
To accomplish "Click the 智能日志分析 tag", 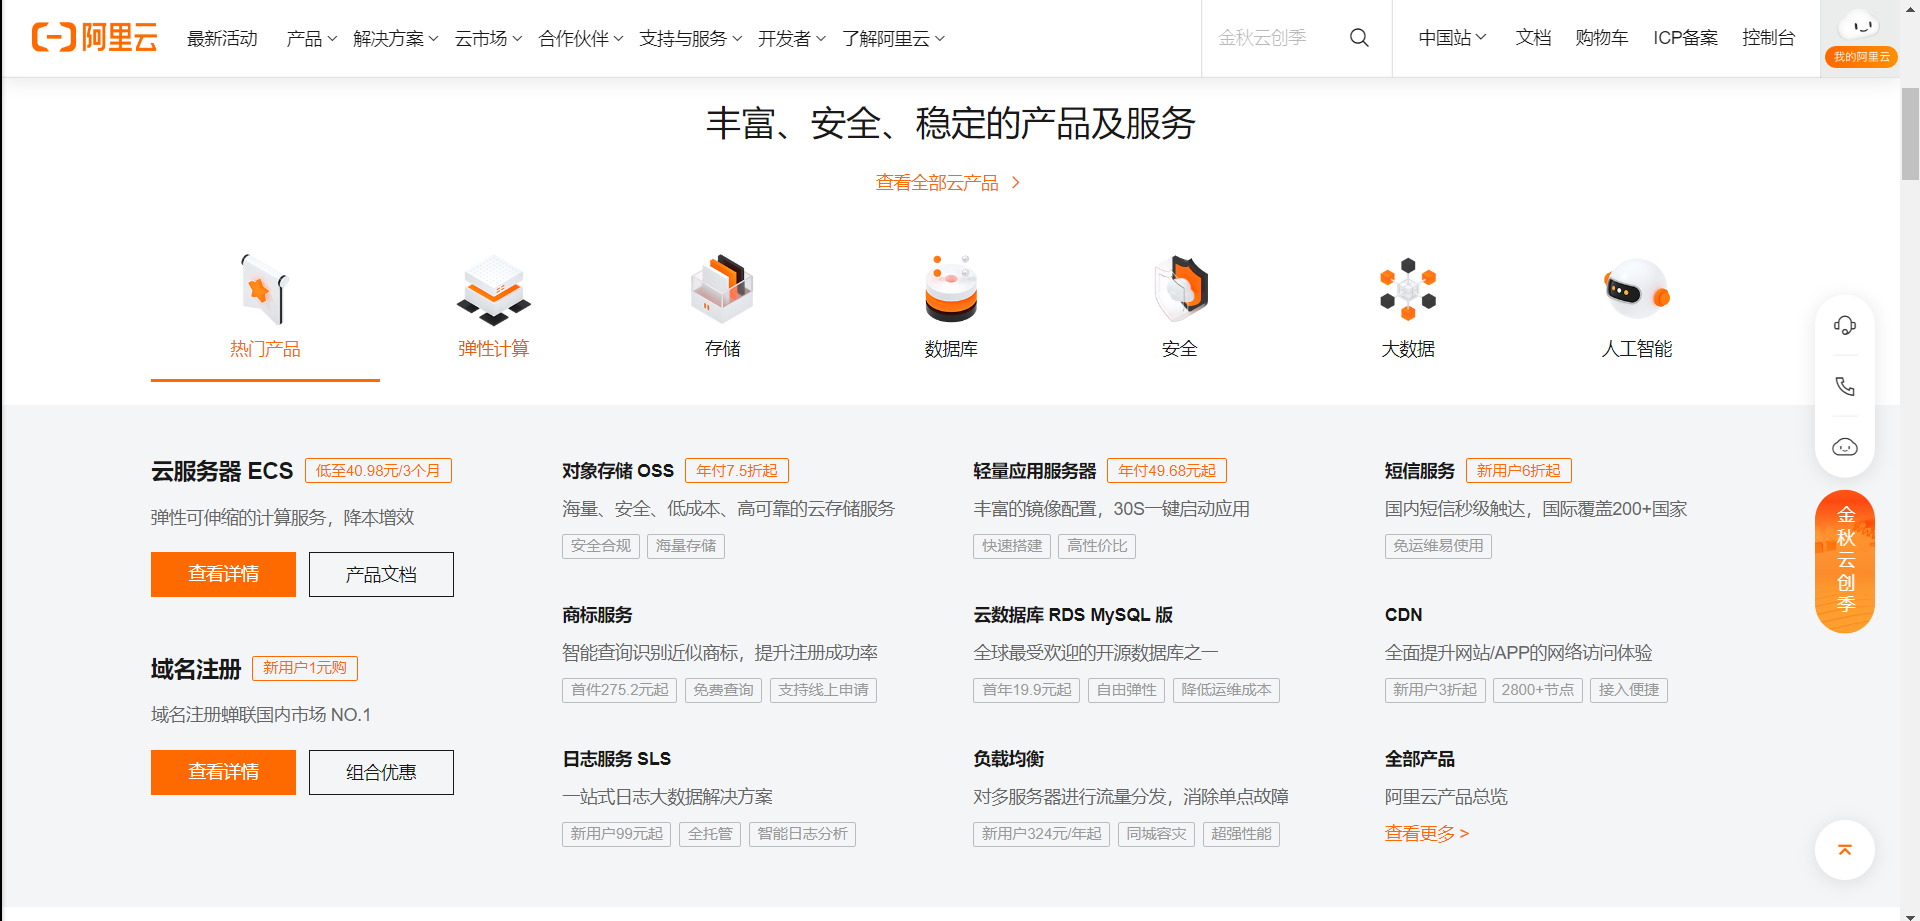I will pos(802,834).
